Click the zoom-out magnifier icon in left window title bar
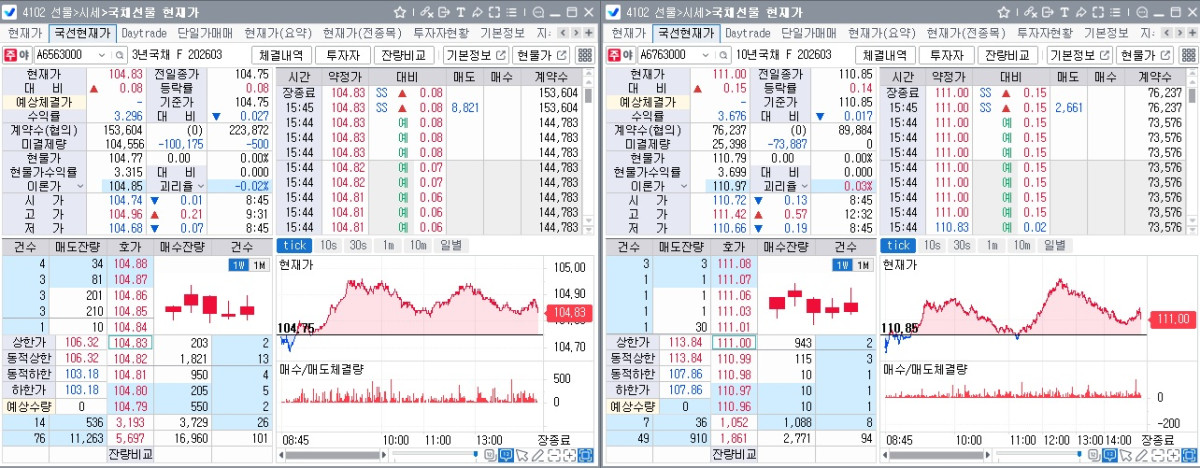Image resolution: width=1200 pixels, height=468 pixels. point(538,13)
